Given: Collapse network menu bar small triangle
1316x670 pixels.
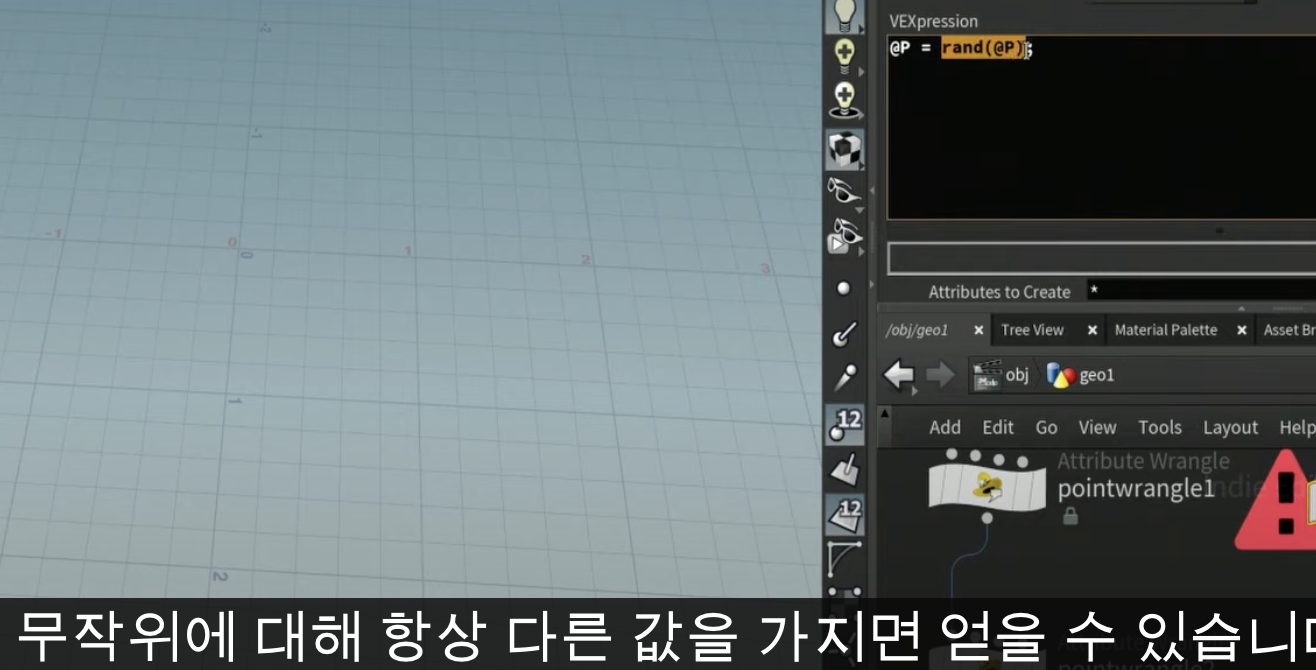Looking at the screenshot, I should 884,413.
